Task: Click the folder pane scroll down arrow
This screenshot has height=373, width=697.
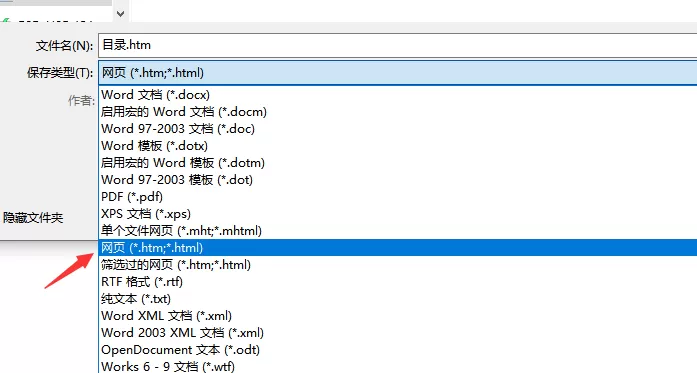Action: (120, 14)
